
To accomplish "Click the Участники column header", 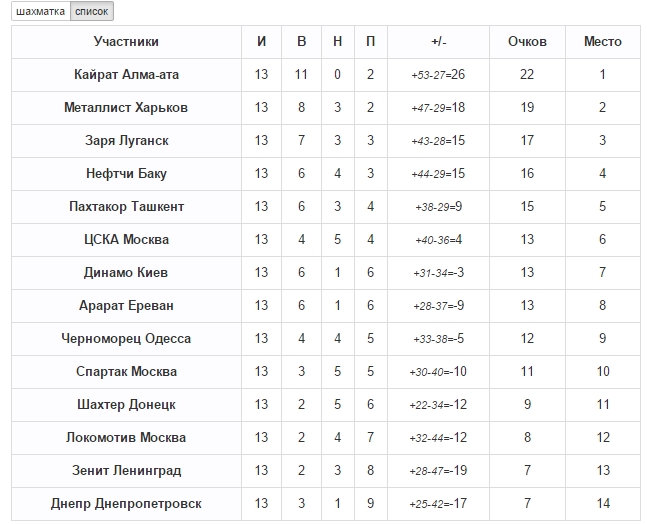I will coord(126,42).
